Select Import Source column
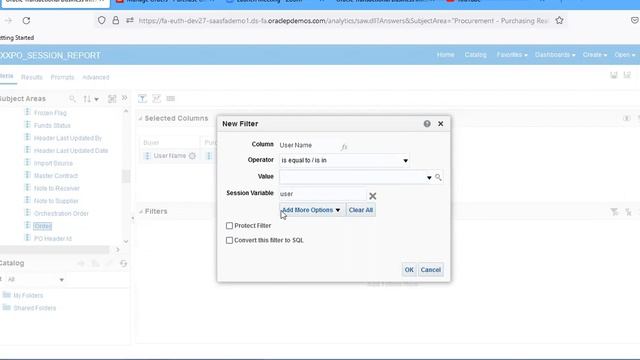640x360 pixels. (53, 163)
